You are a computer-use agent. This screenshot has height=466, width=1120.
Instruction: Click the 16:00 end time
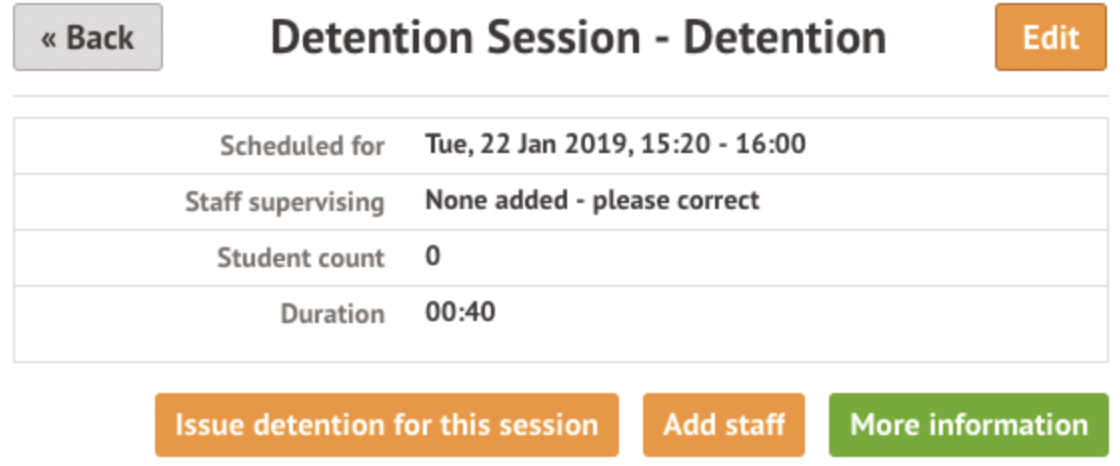click(x=771, y=145)
